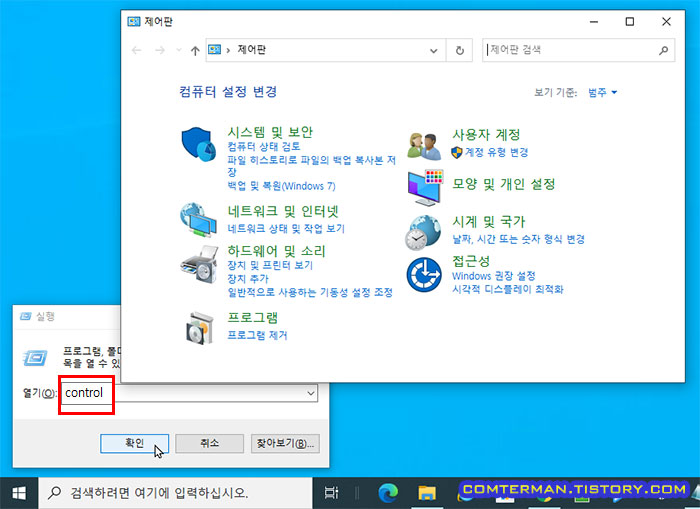Open the User Accounts people icon
Viewport: 700px width, 509px height.
424,146
